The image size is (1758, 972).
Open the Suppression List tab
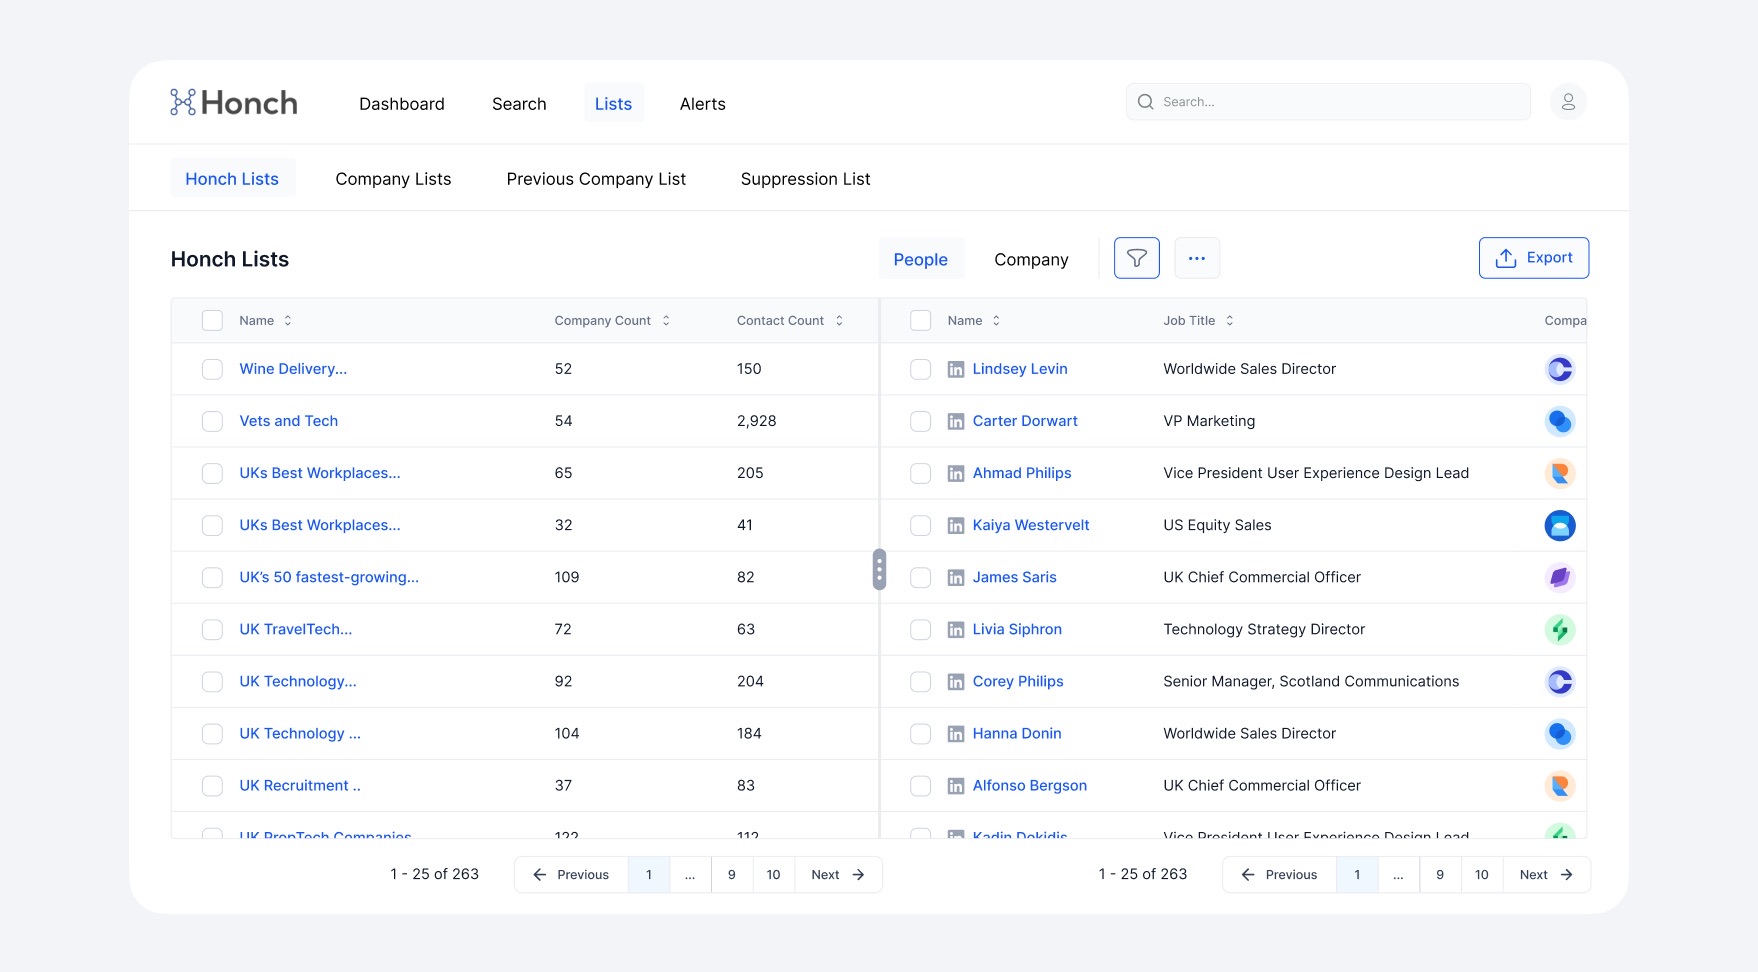[805, 178]
